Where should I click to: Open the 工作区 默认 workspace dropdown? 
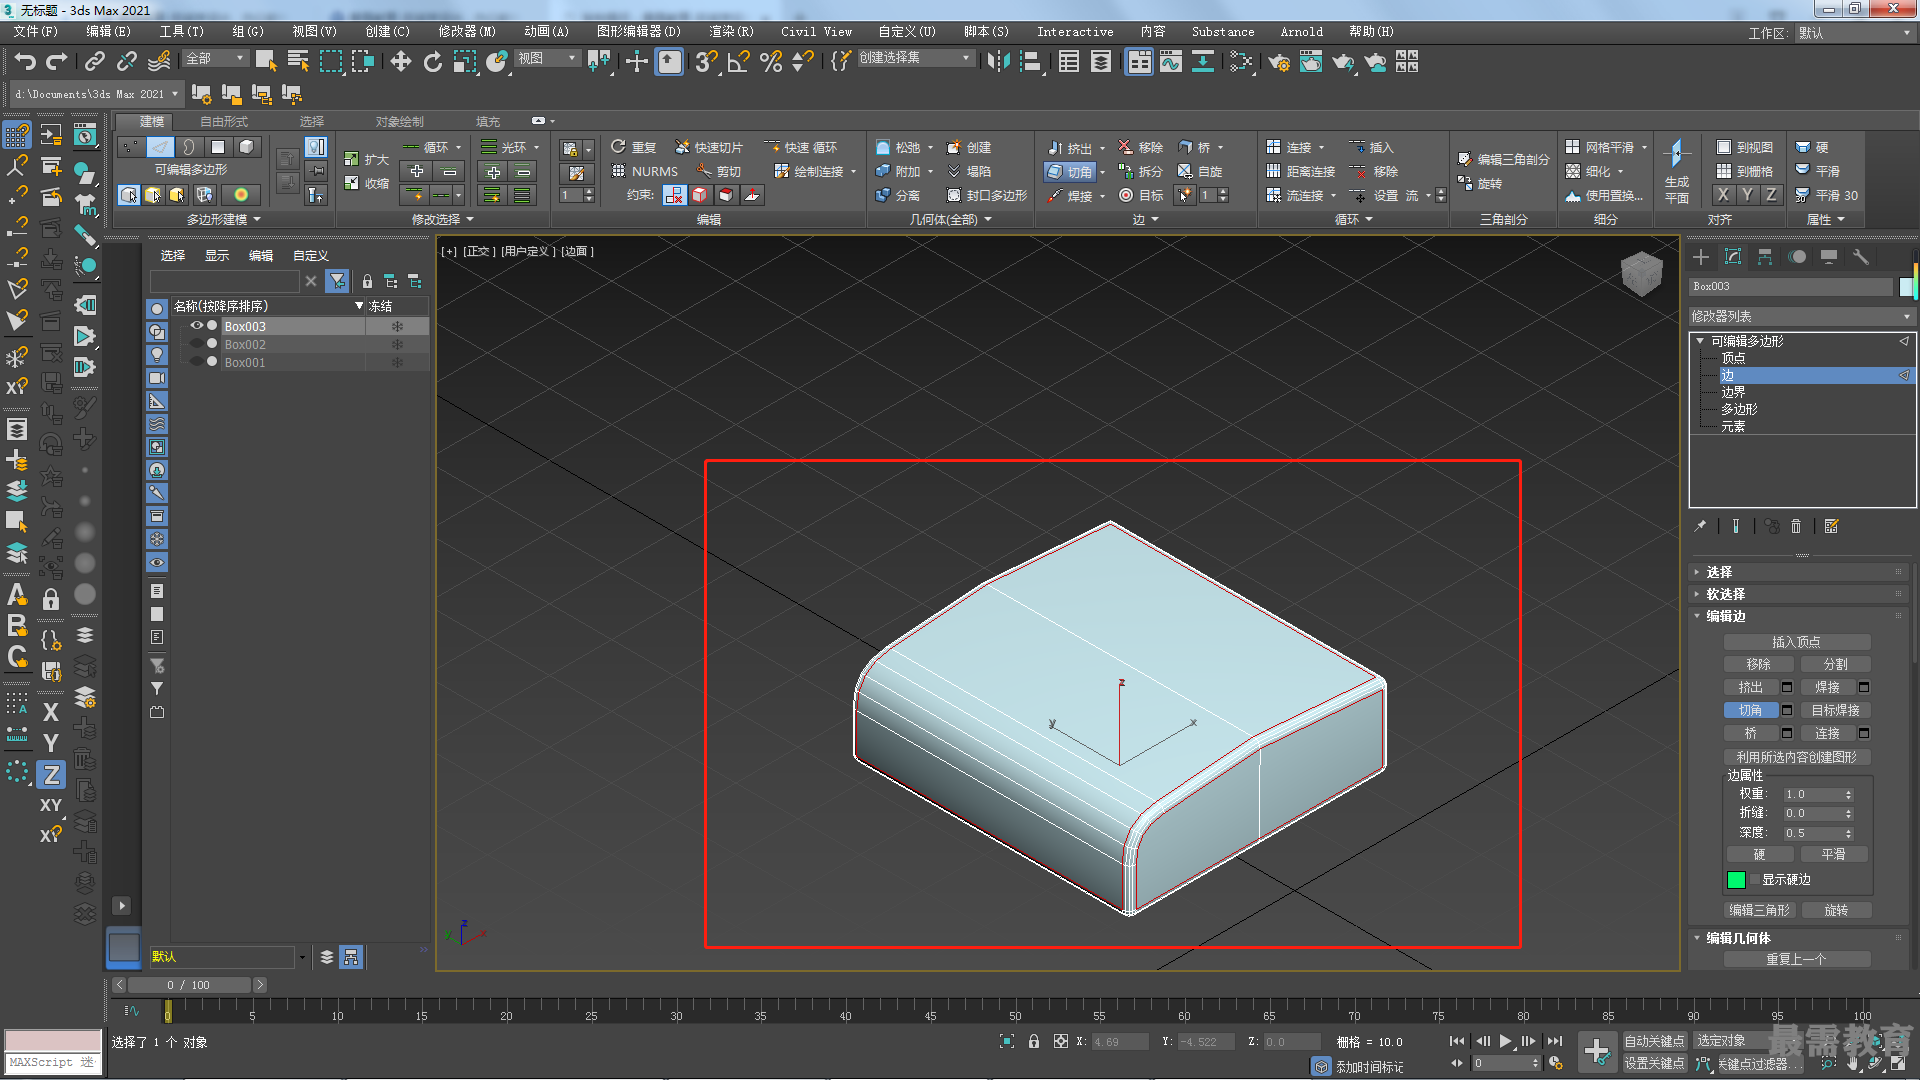coord(1856,33)
